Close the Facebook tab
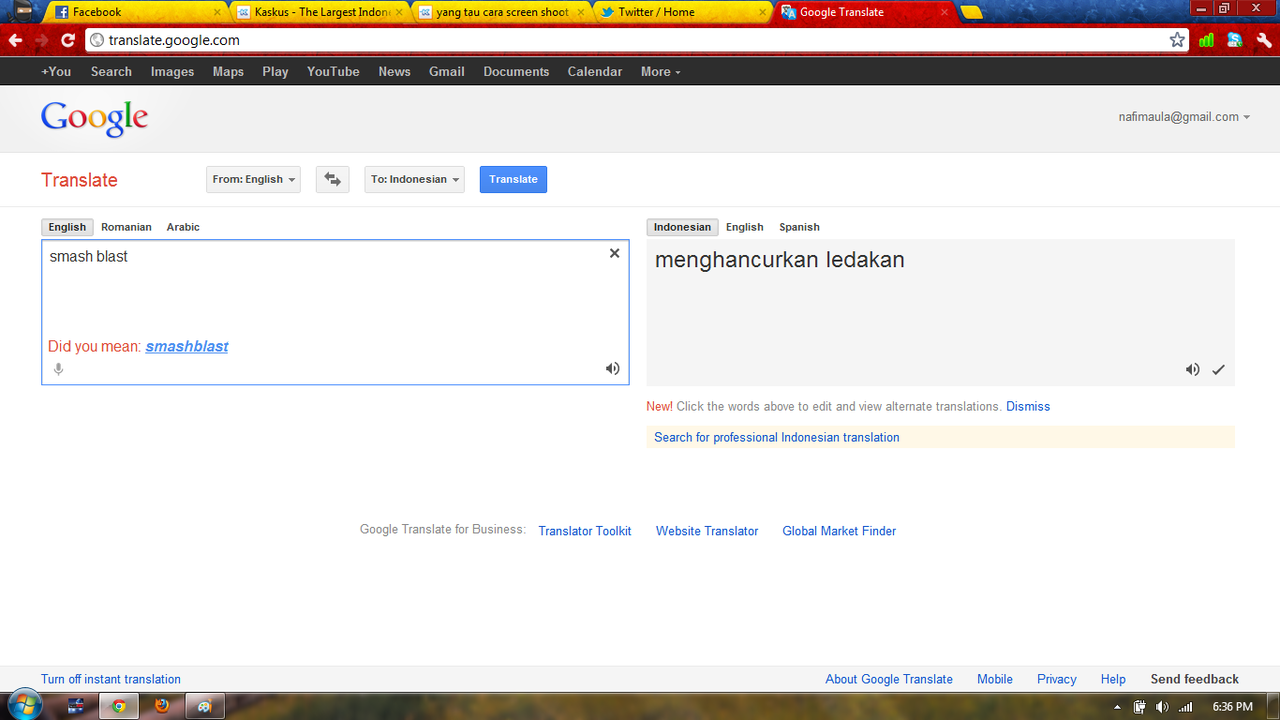Image resolution: width=1280 pixels, height=720 pixels. [x=217, y=12]
